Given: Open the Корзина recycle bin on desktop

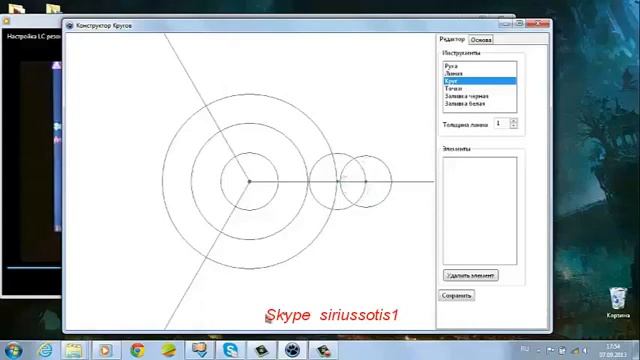Looking at the screenshot, I should click(x=618, y=303).
